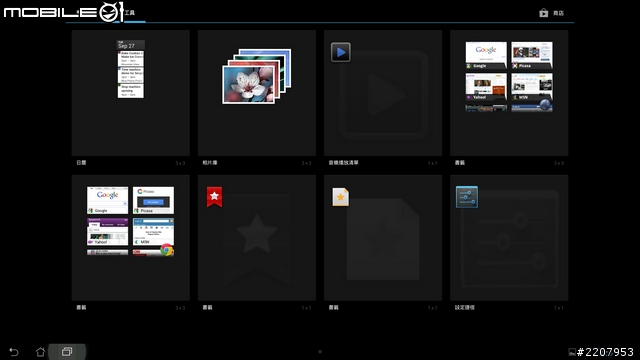Tap the system Home button
This screenshot has height=360, width=640.
(x=40, y=352)
